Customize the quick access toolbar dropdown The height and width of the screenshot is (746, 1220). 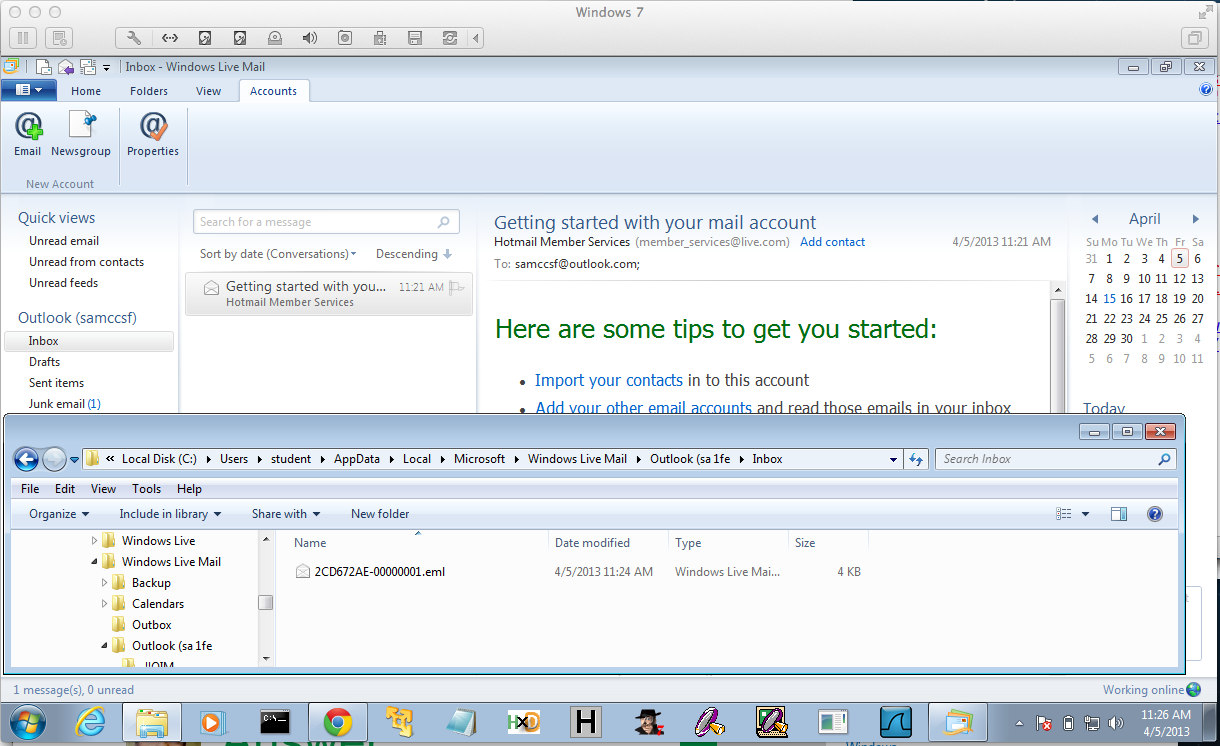point(106,67)
